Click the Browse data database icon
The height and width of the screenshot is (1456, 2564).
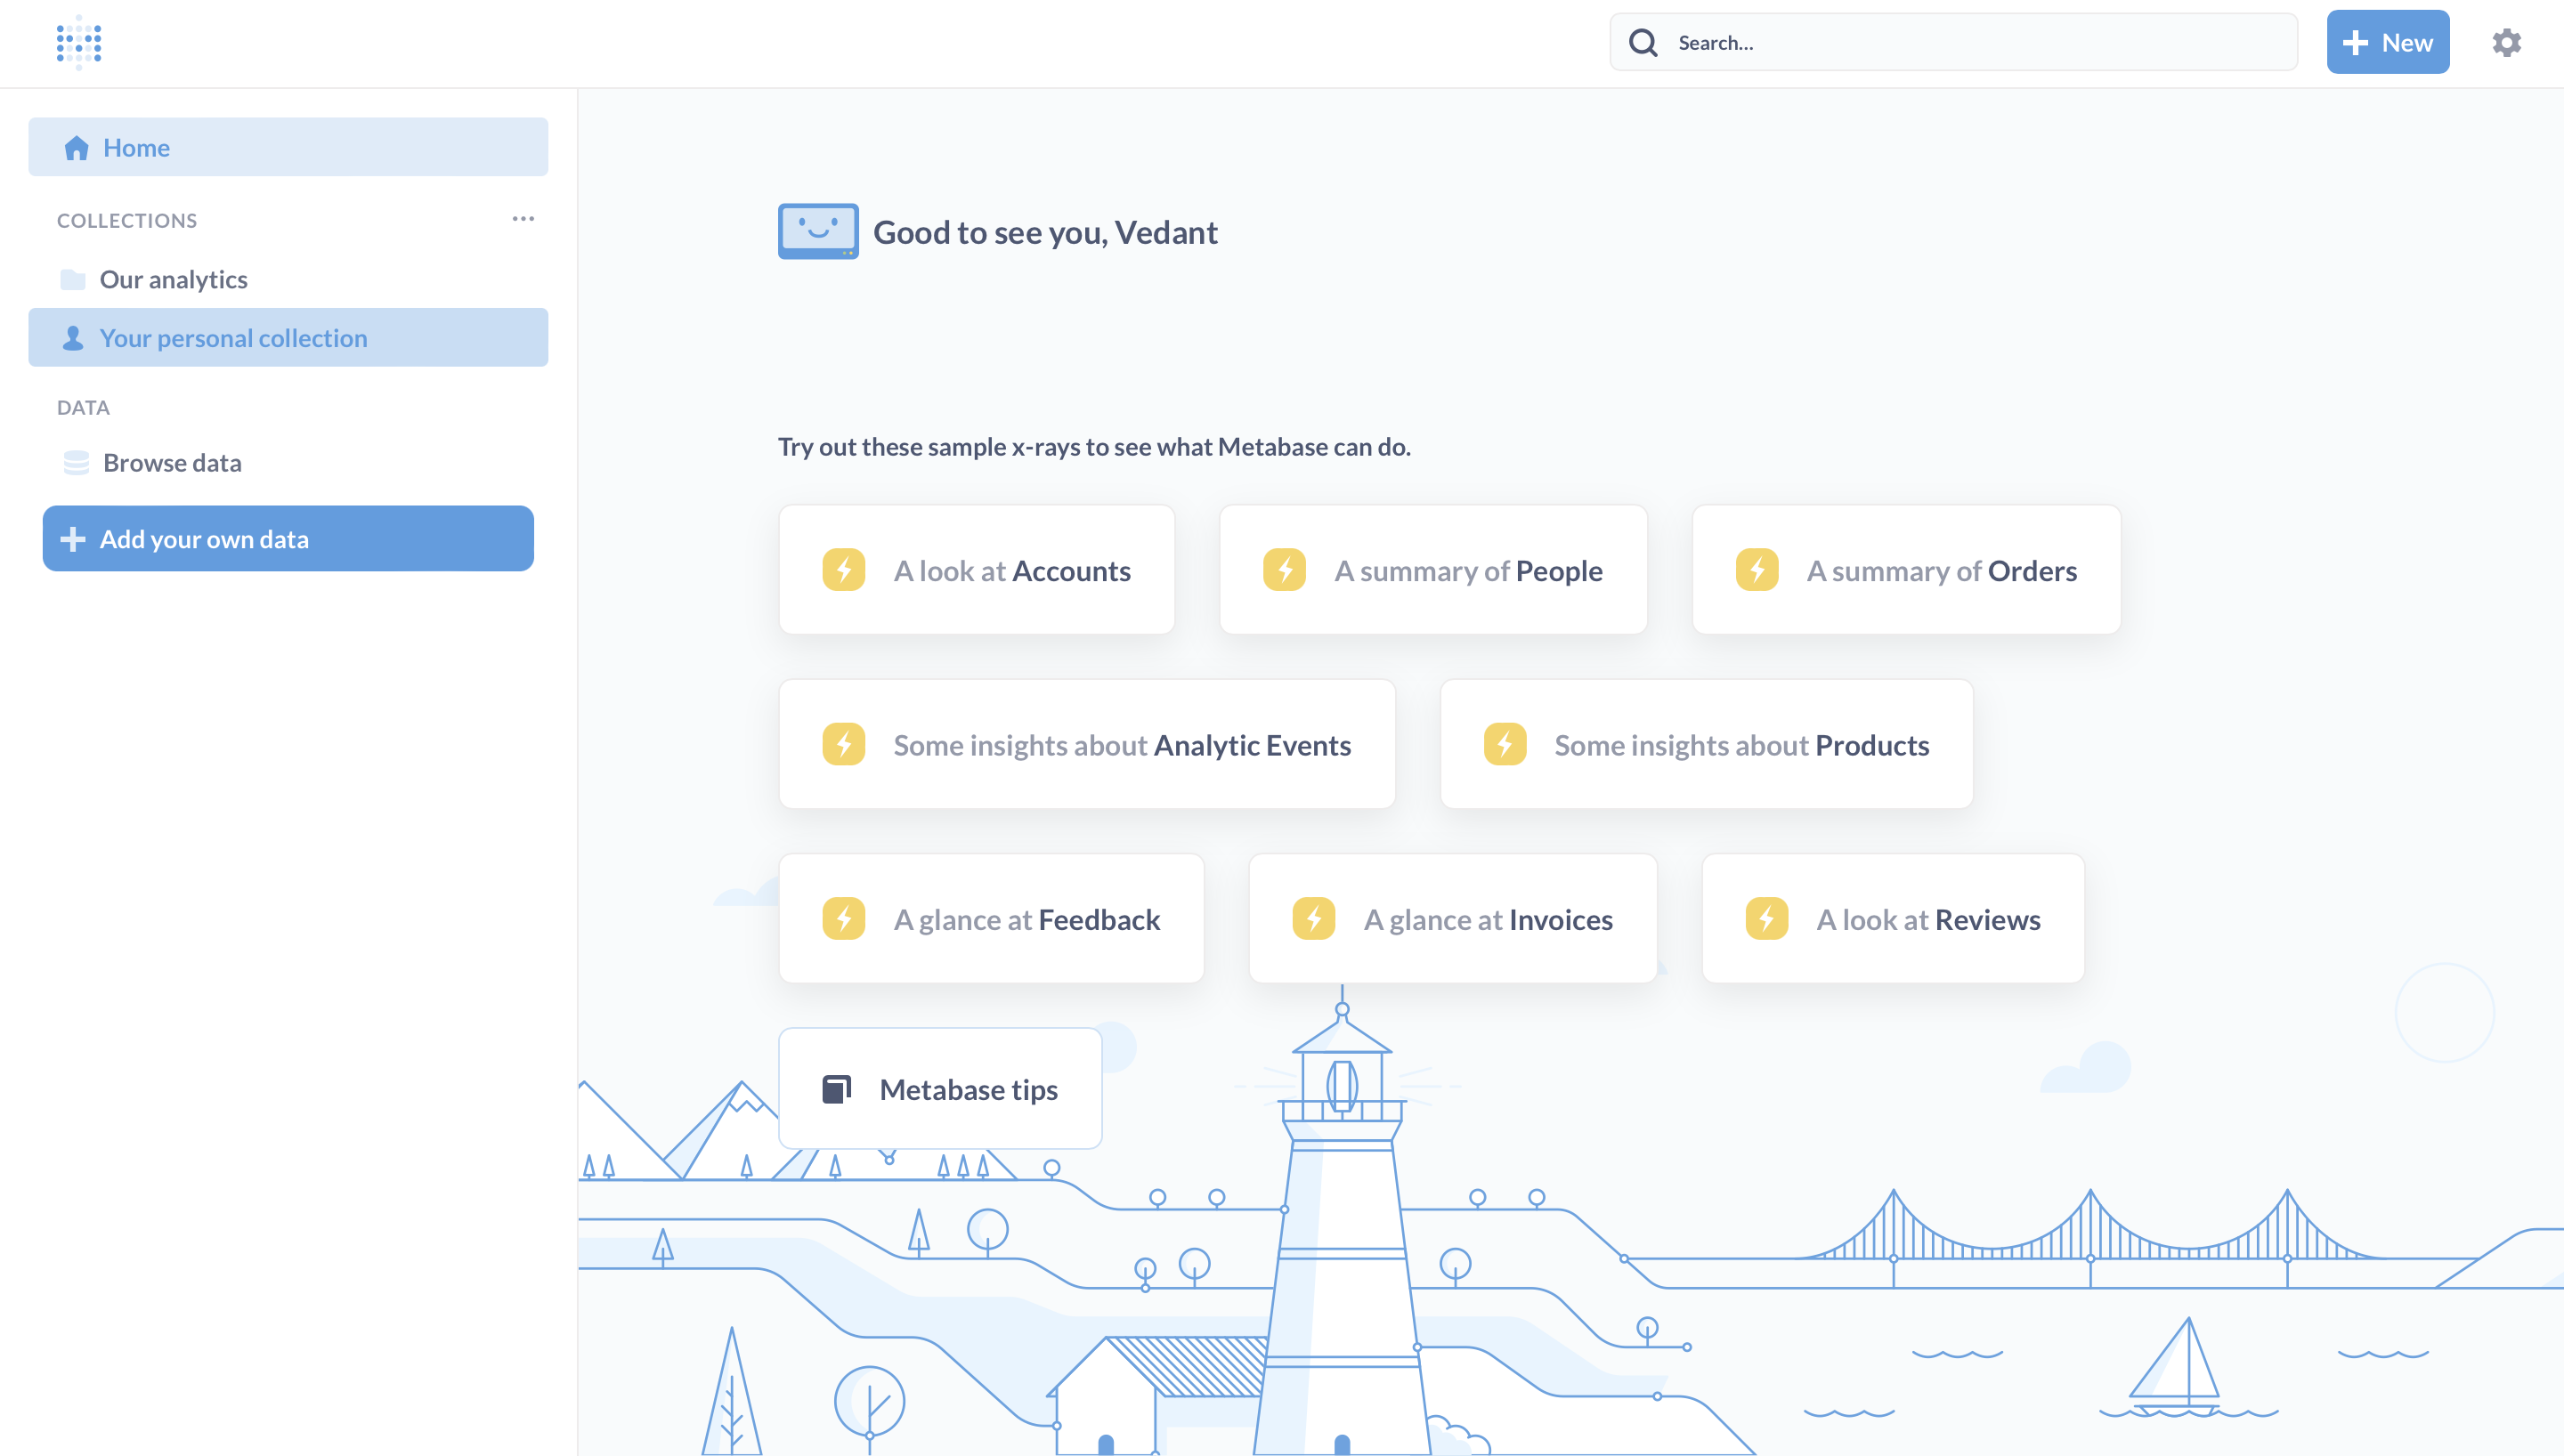point(76,462)
